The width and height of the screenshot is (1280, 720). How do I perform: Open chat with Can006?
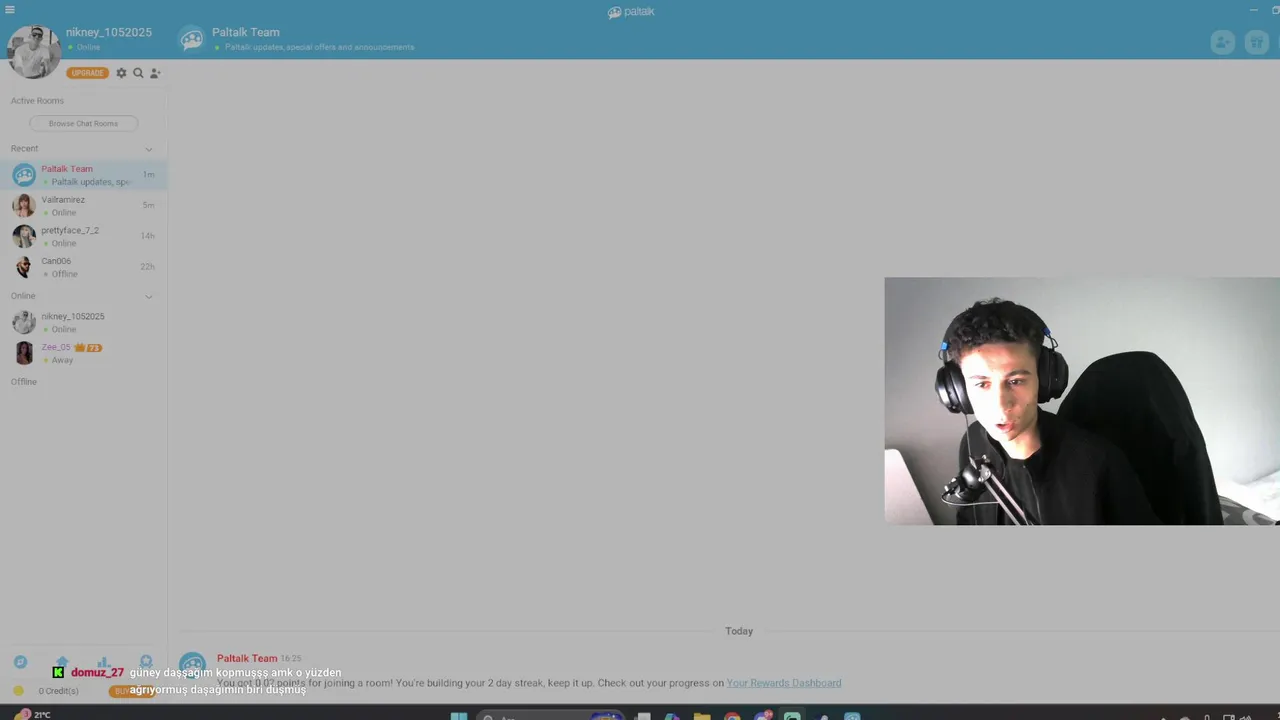pyautogui.click(x=83, y=267)
